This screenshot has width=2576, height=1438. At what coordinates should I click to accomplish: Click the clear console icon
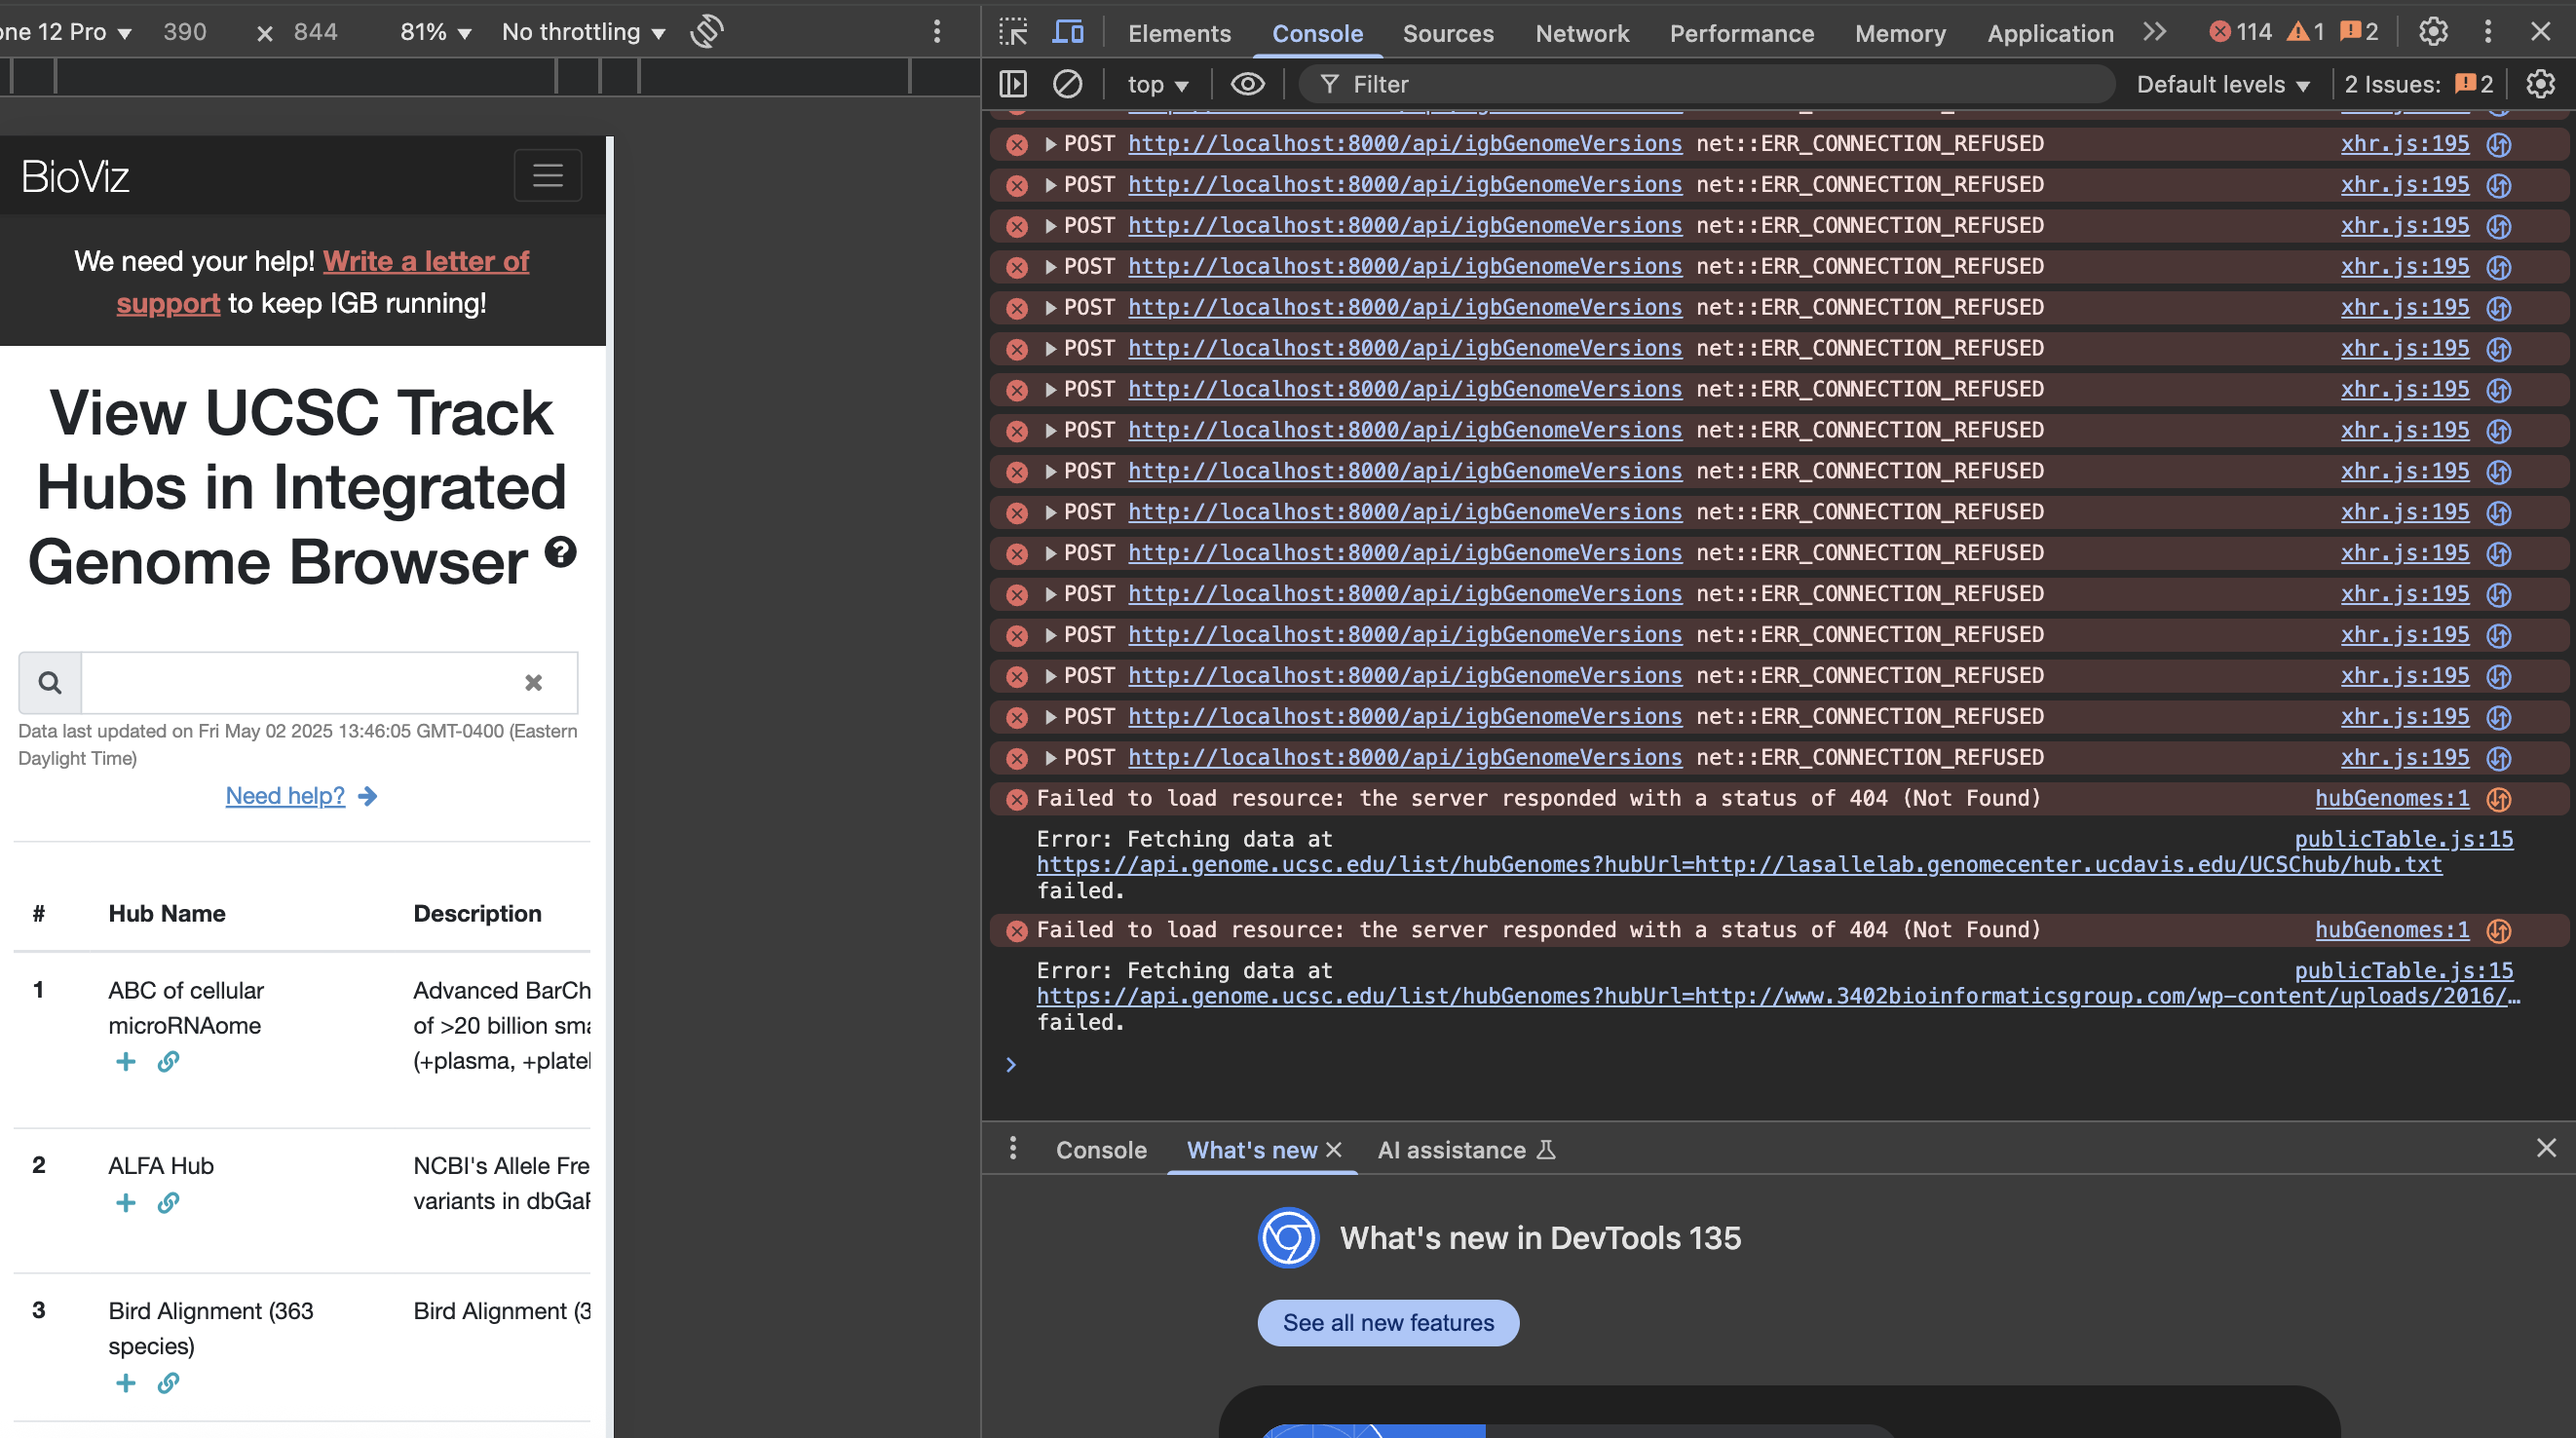[x=1067, y=84]
